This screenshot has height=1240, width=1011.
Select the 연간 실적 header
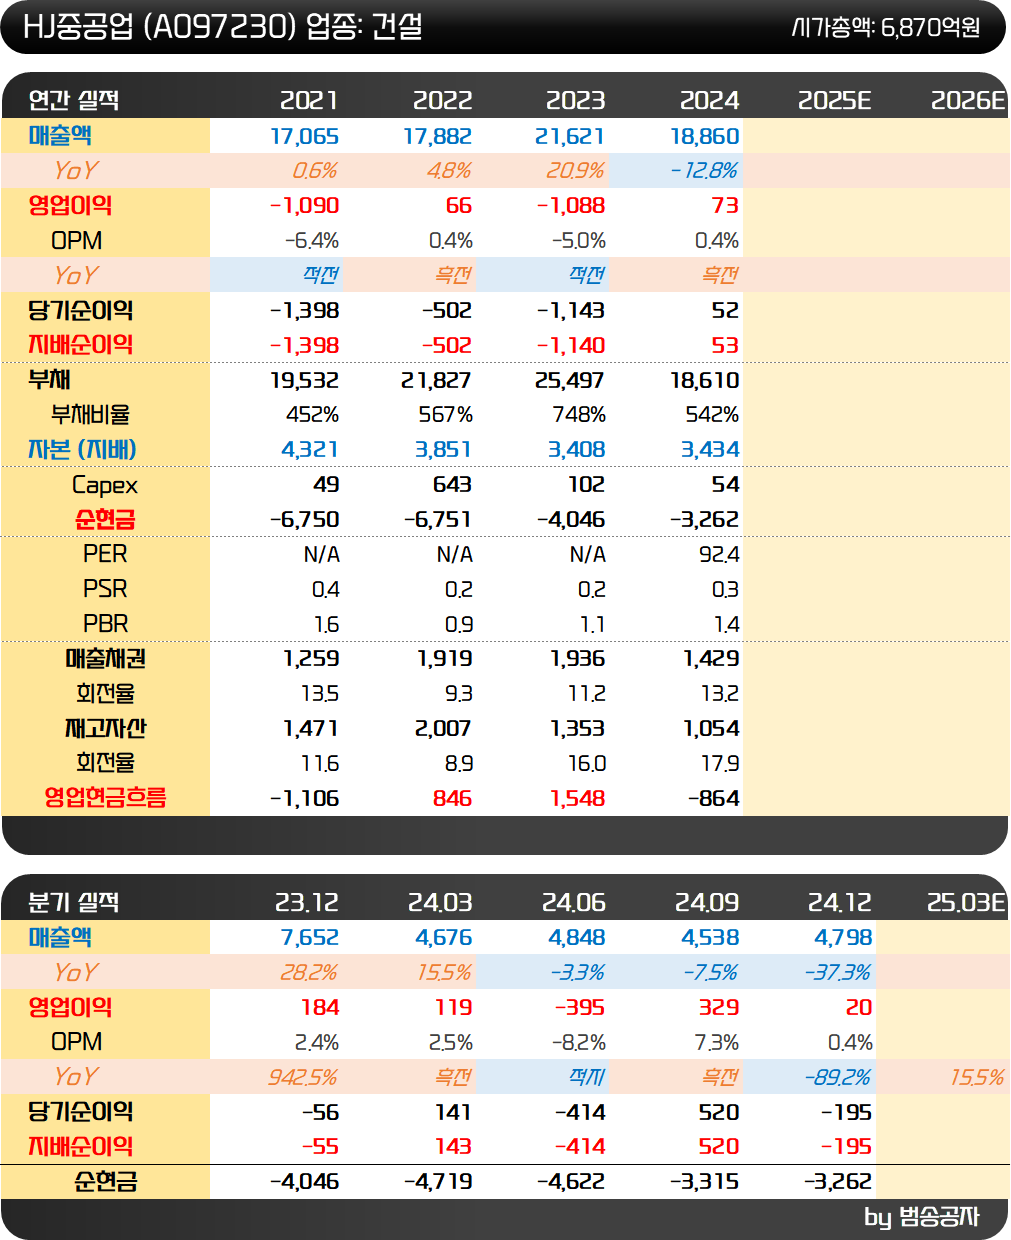click(74, 100)
